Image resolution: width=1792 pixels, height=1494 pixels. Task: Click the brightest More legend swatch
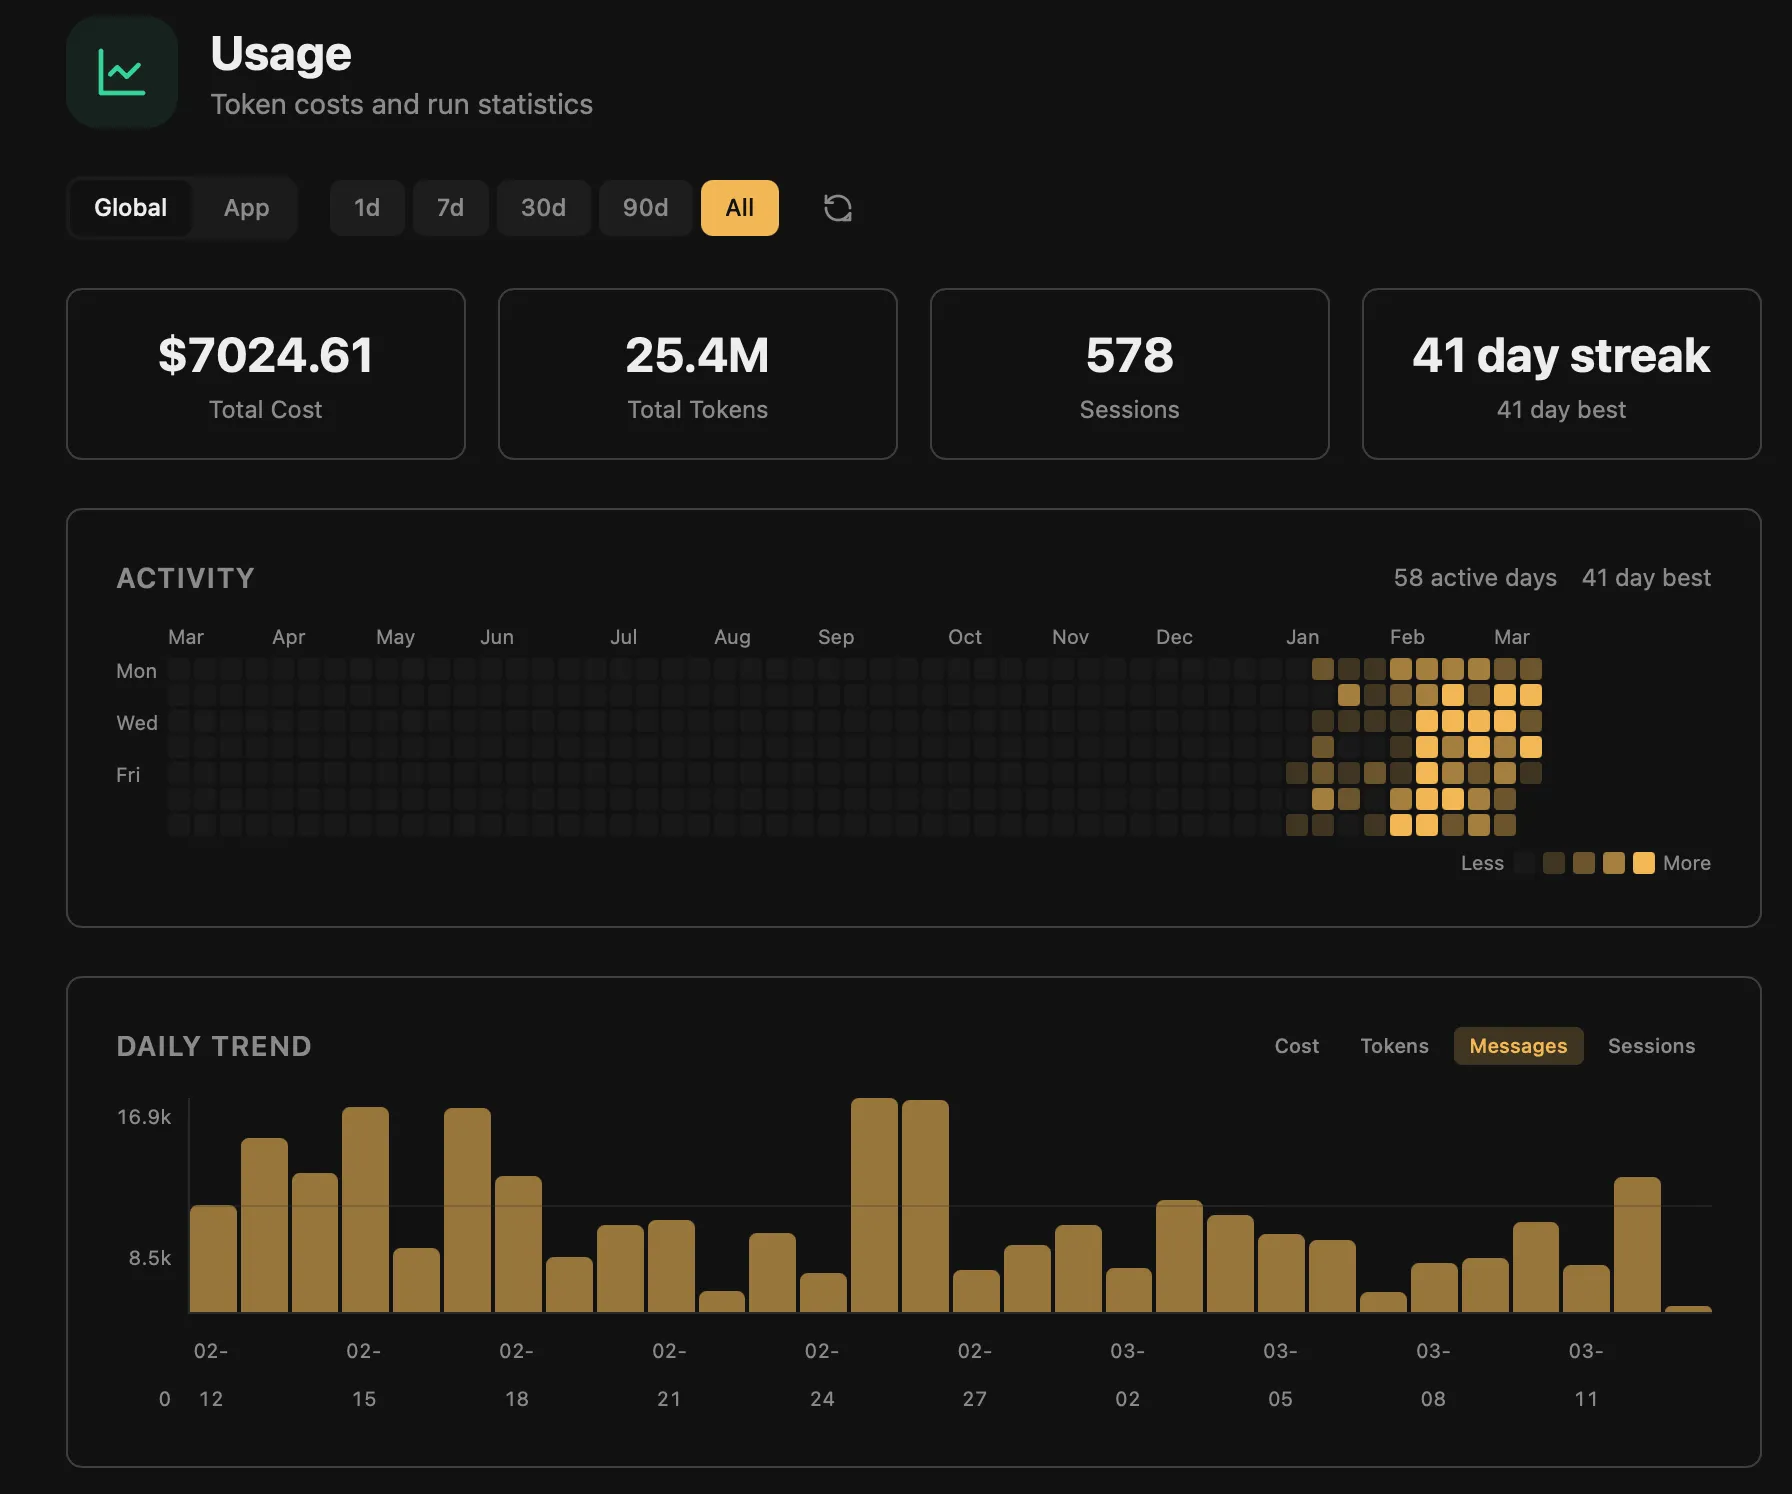coord(1643,863)
